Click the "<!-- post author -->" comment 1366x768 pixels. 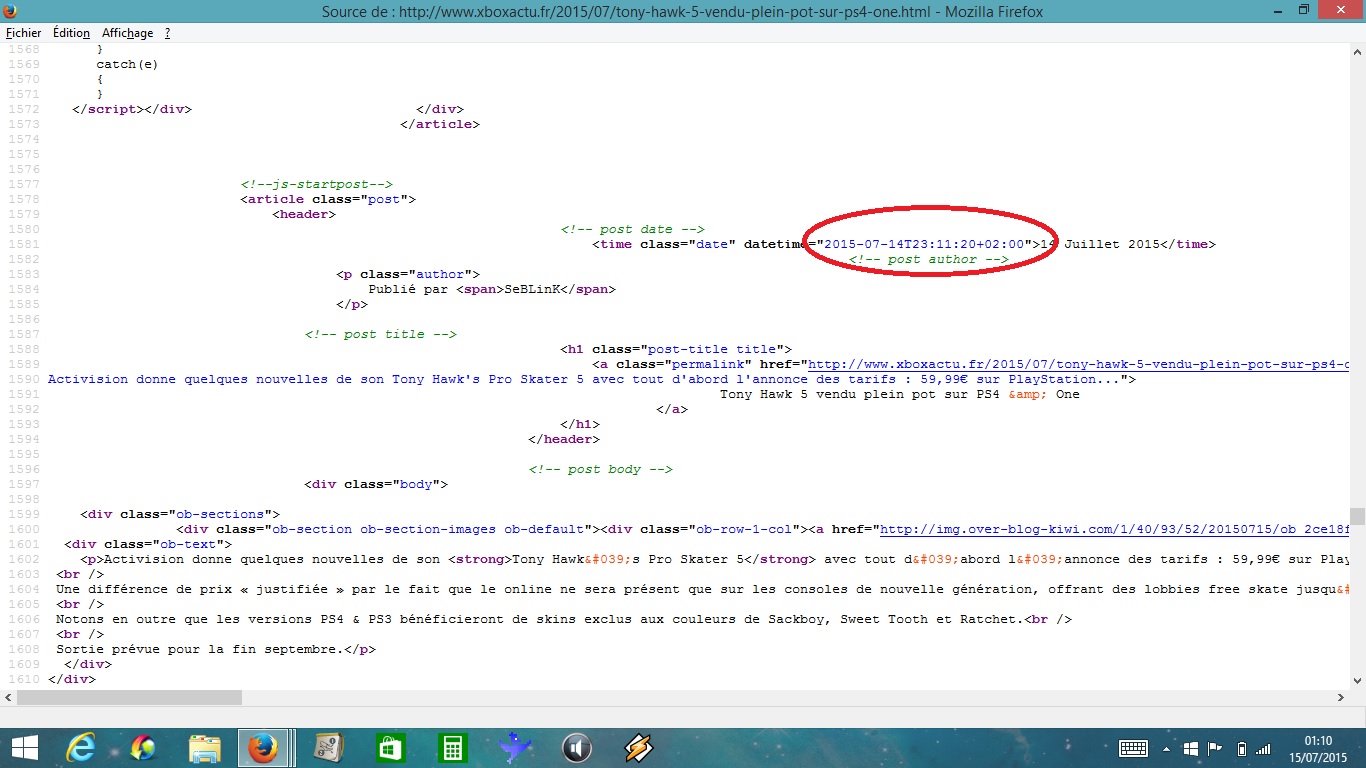tap(928, 259)
